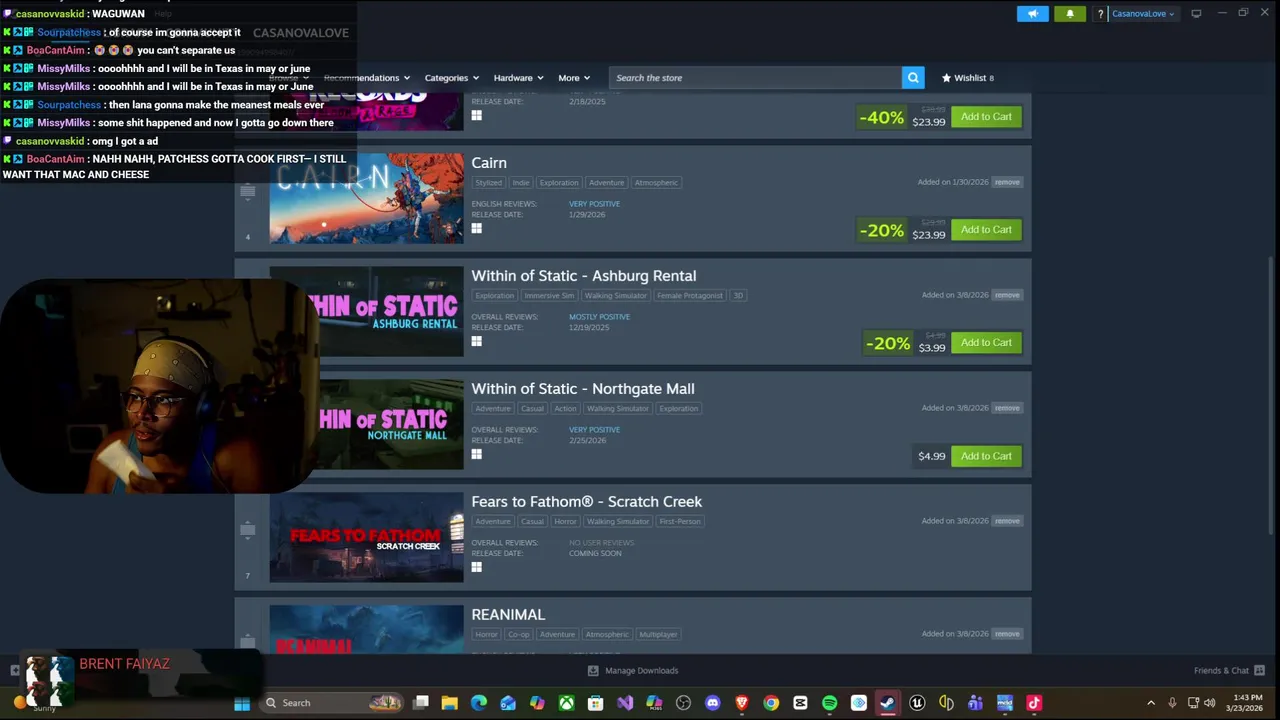Image resolution: width=1280 pixels, height=720 pixels.
Task: Focus the Search the store field
Action: point(755,77)
